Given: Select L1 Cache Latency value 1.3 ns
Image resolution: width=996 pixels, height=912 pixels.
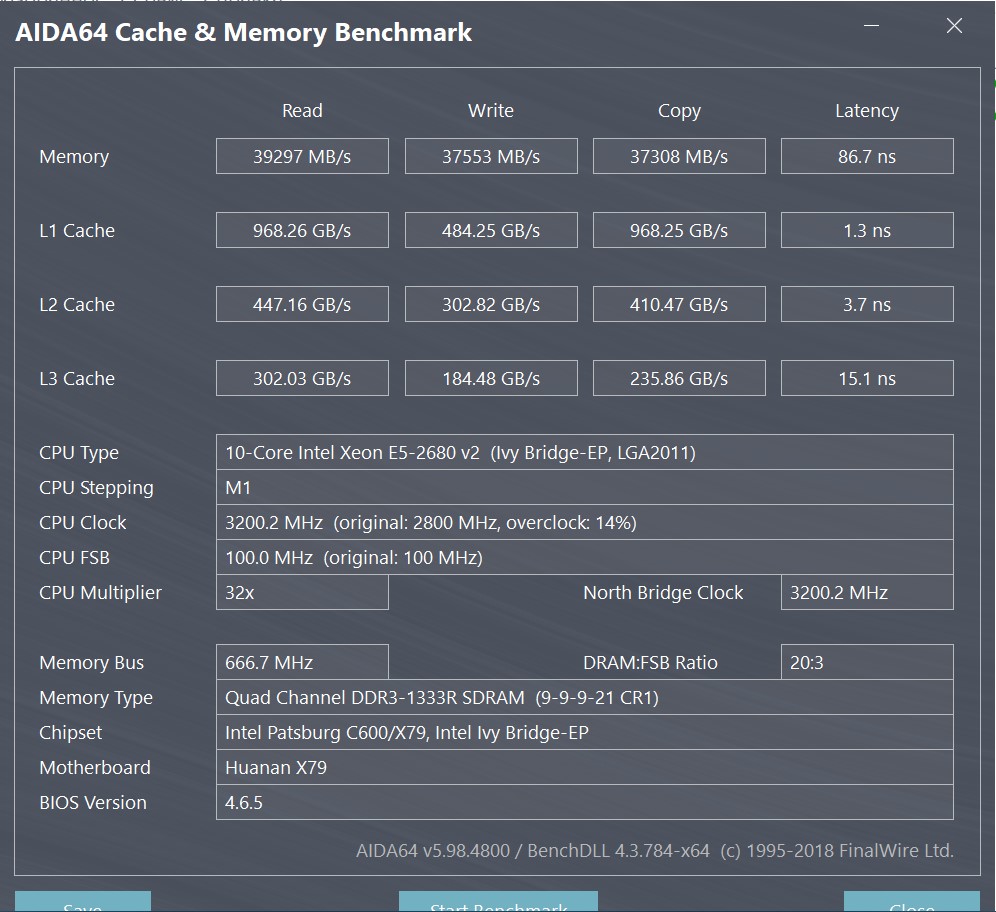Looking at the screenshot, I should pos(867,230).
